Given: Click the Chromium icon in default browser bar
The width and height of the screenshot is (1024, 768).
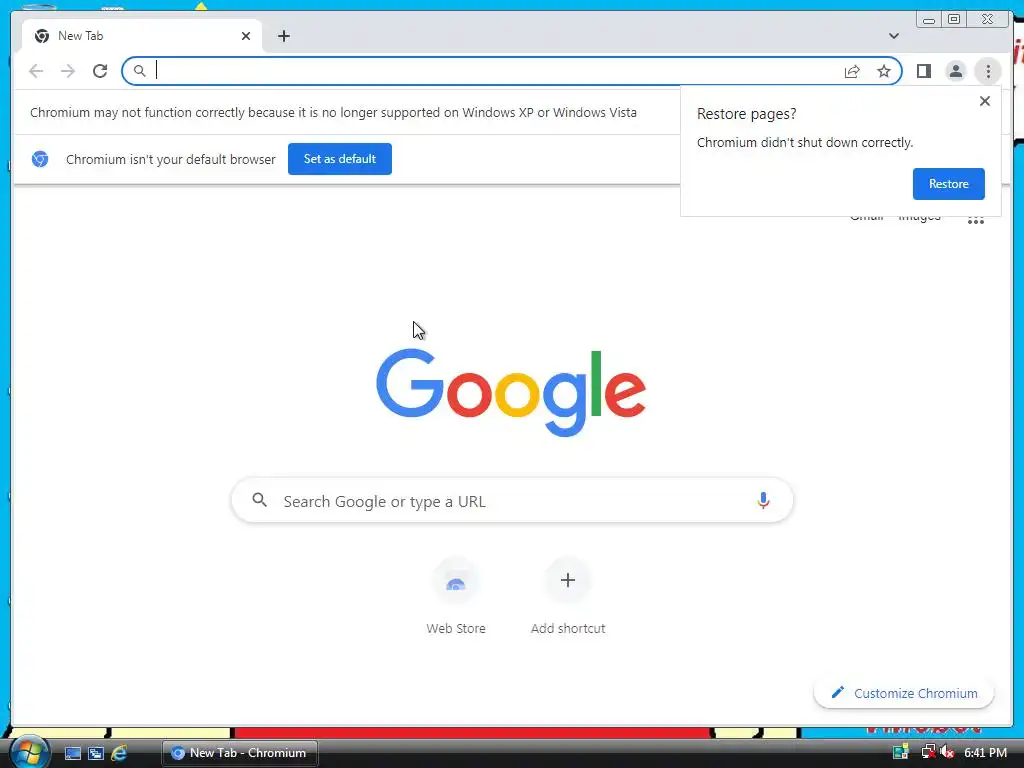Looking at the screenshot, I should [x=40, y=159].
